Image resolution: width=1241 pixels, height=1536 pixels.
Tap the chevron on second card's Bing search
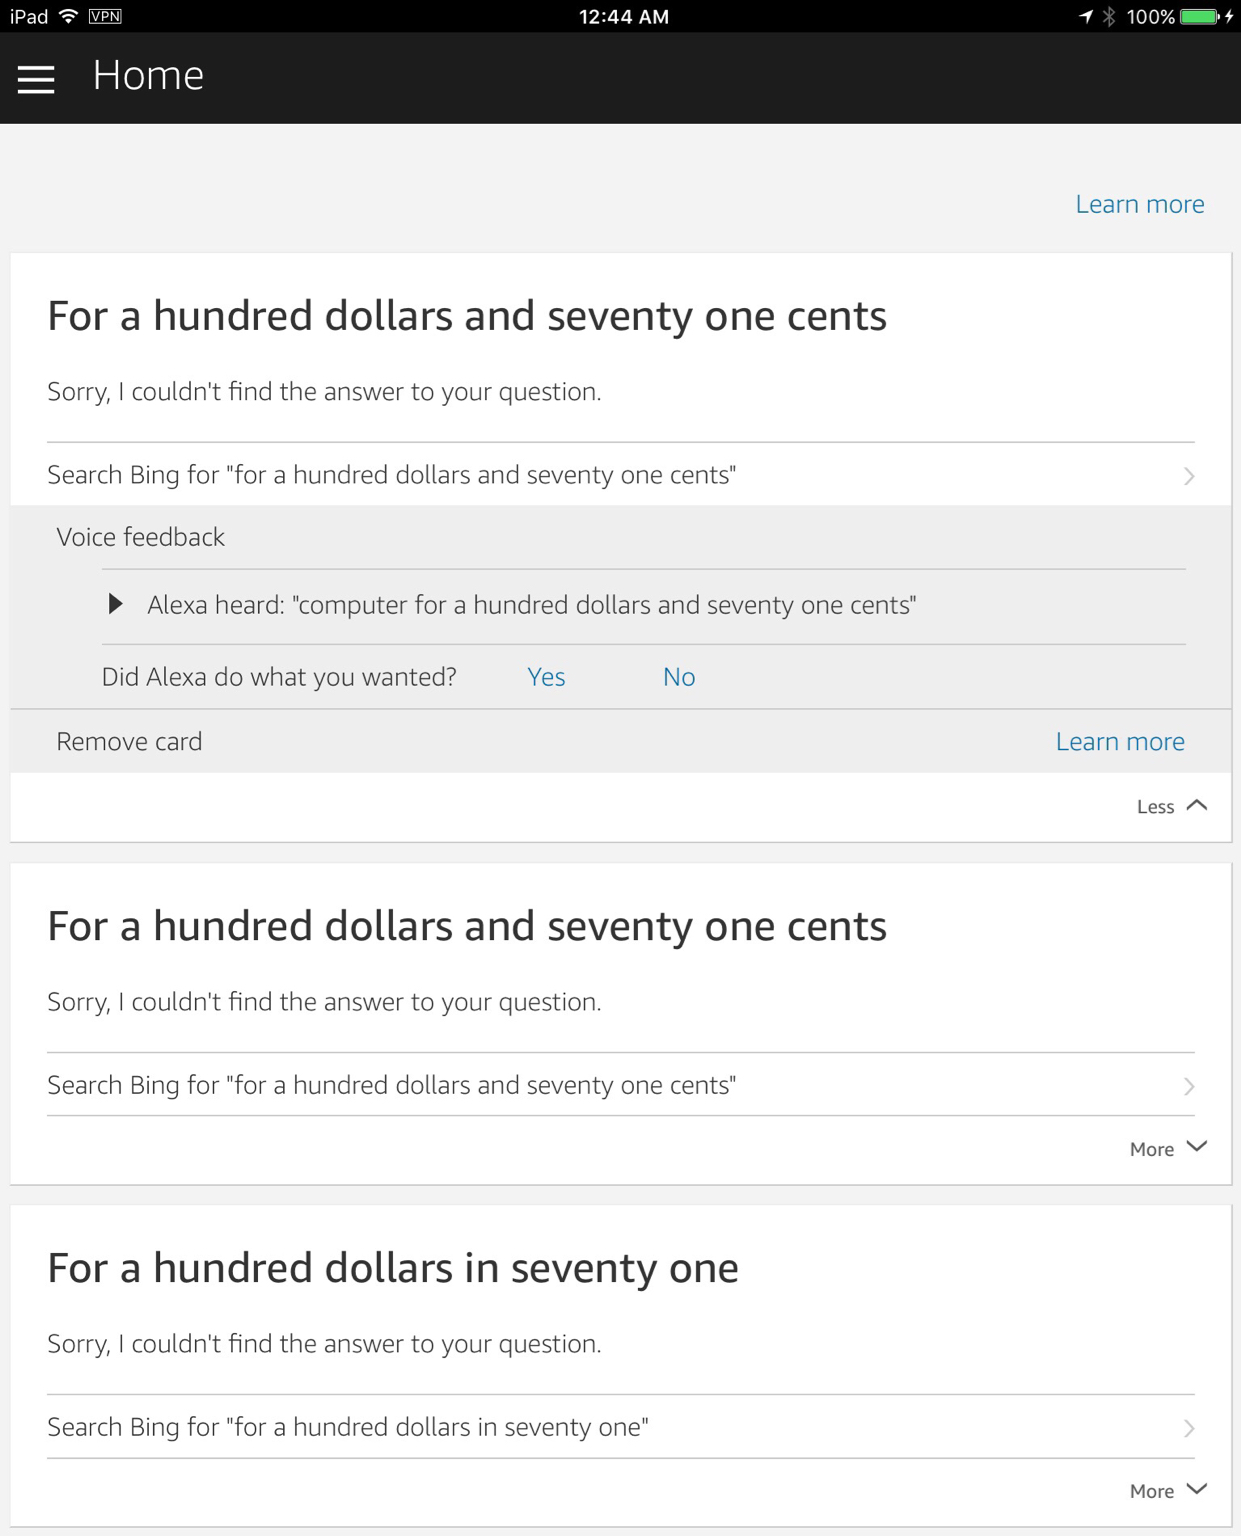pos(1189,1086)
